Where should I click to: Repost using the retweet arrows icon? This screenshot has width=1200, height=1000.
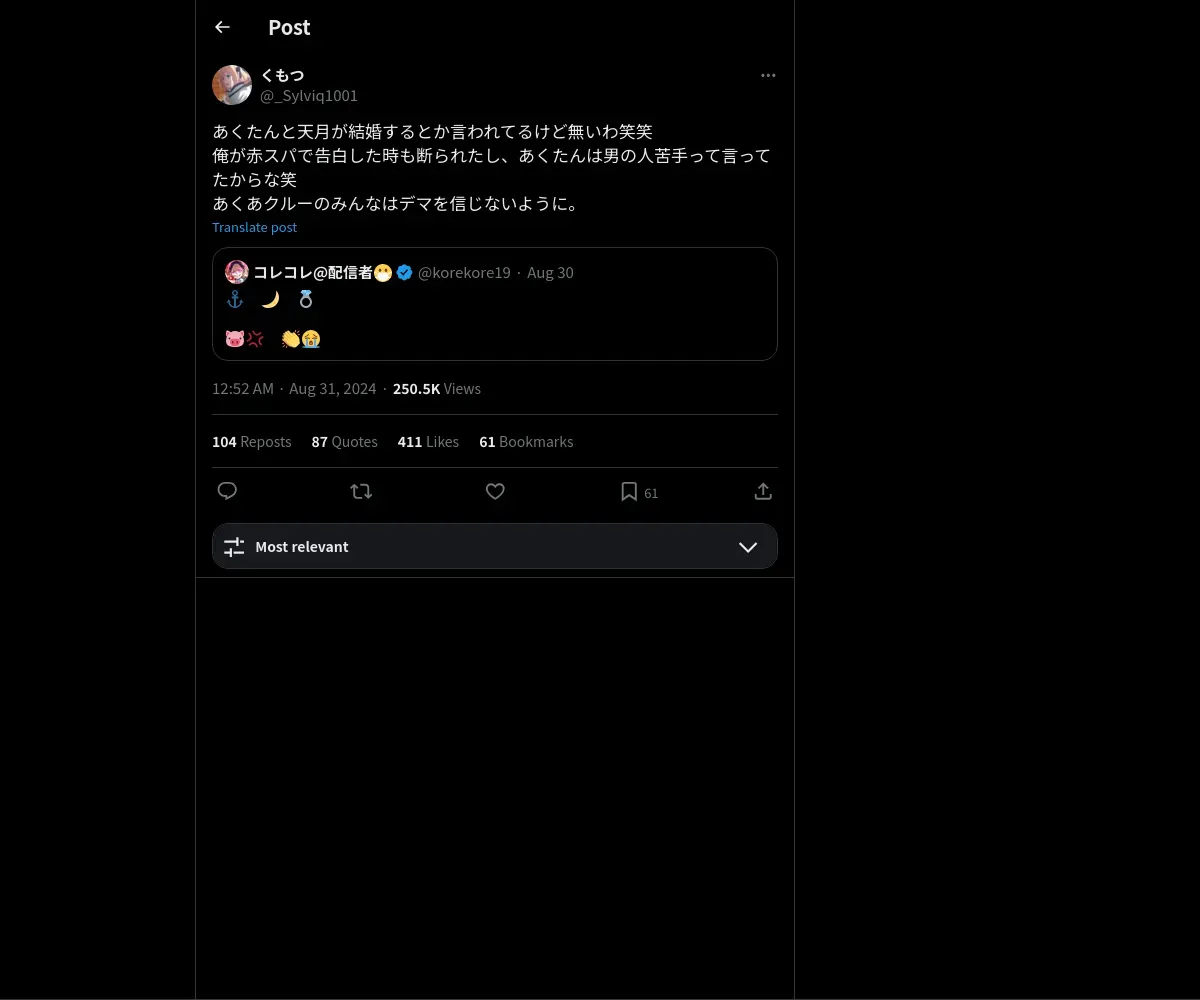[361, 491]
